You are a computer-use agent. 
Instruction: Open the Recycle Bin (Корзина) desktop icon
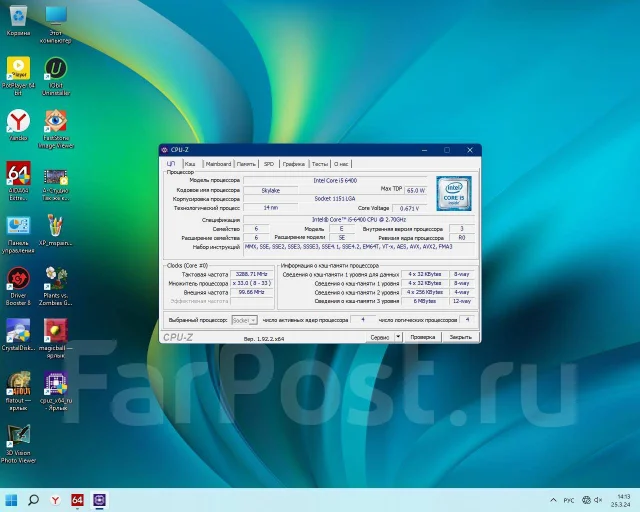click(x=18, y=20)
